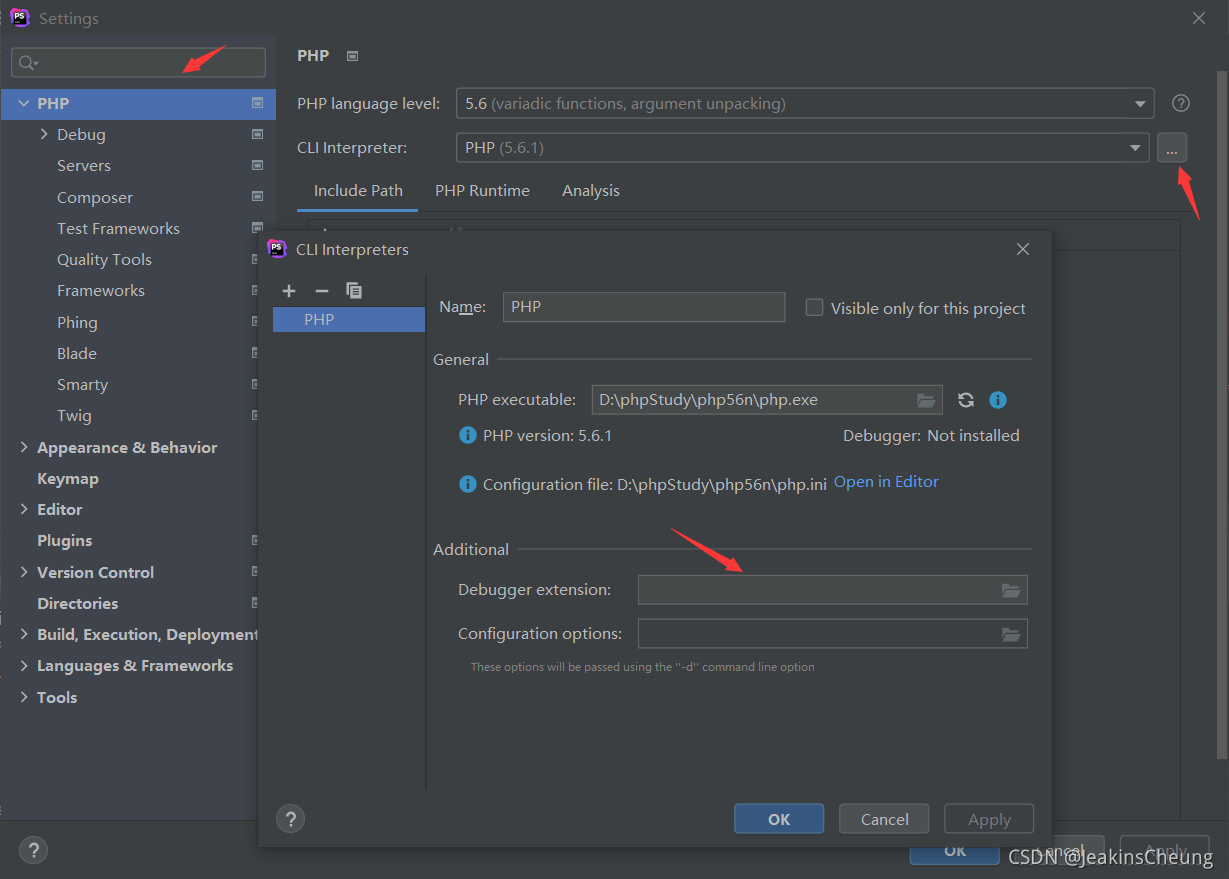
Task: Open the Directories settings
Action: [77, 603]
